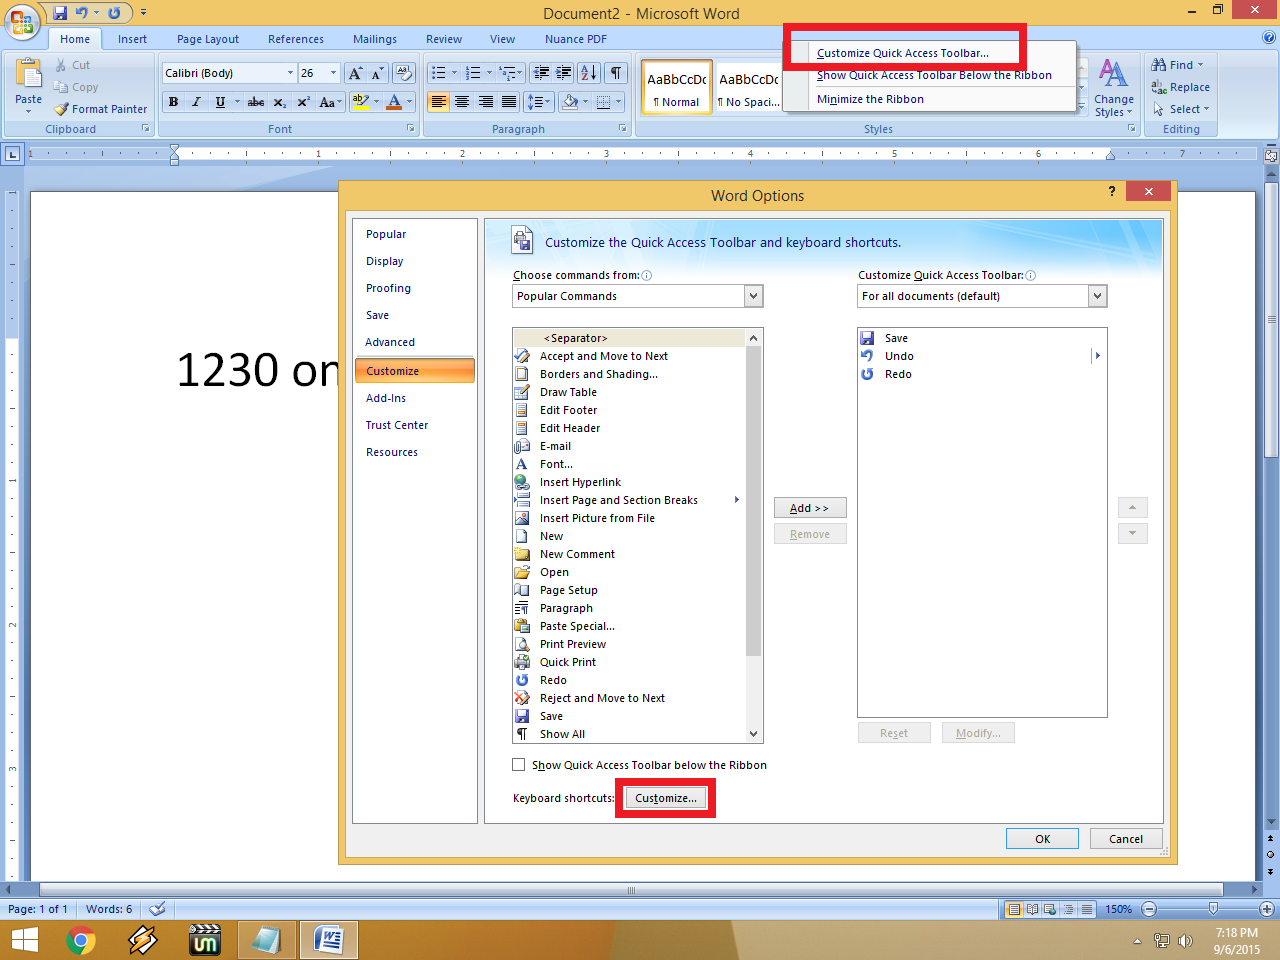
Task: Expand the Select dropdown in Editing
Action: coord(1206,109)
